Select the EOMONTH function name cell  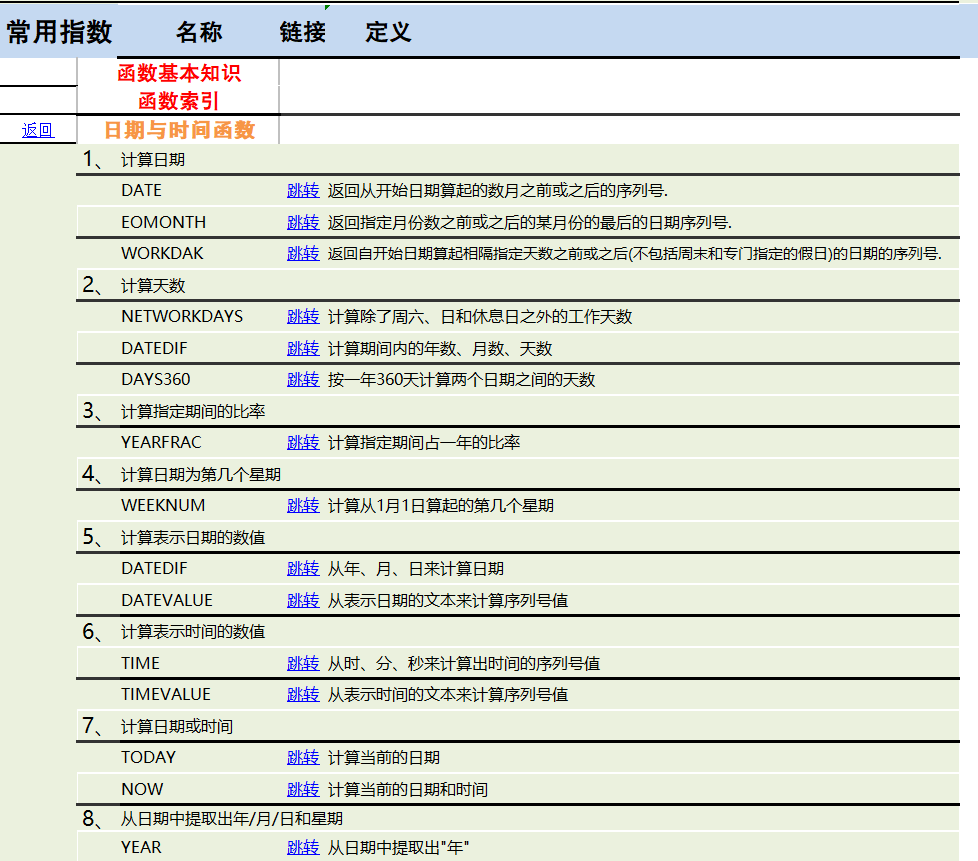pos(163,222)
